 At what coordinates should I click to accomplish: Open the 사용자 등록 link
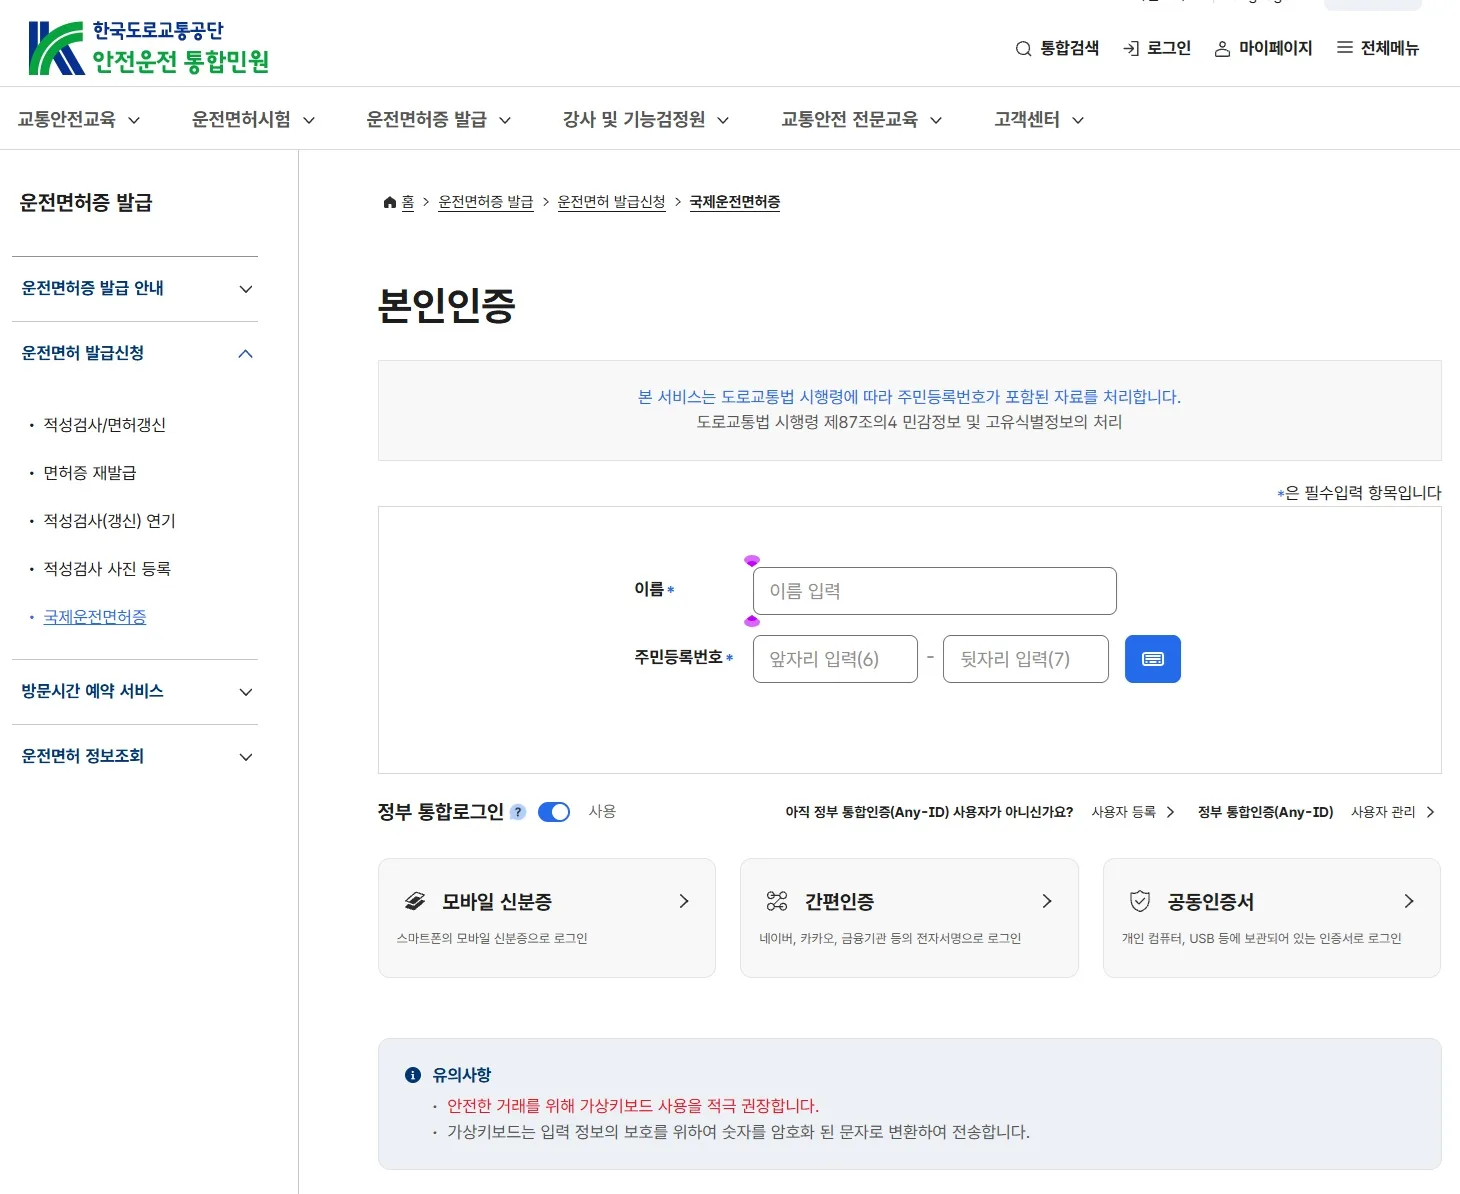(x=1133, y=812)
